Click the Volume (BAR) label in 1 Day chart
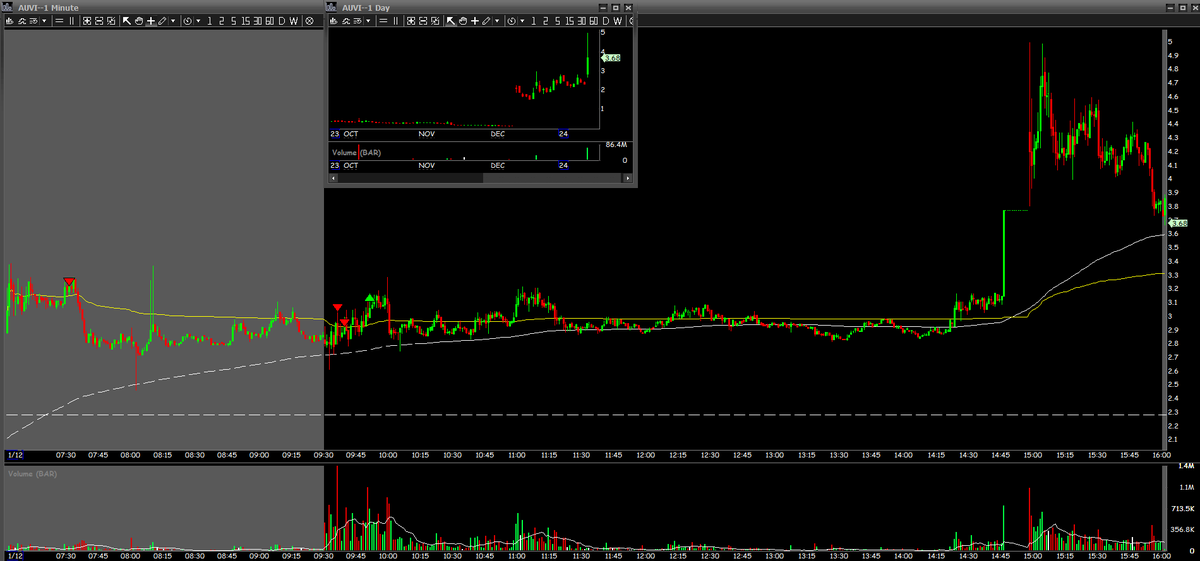The image size is (1200, 561). 356,153
